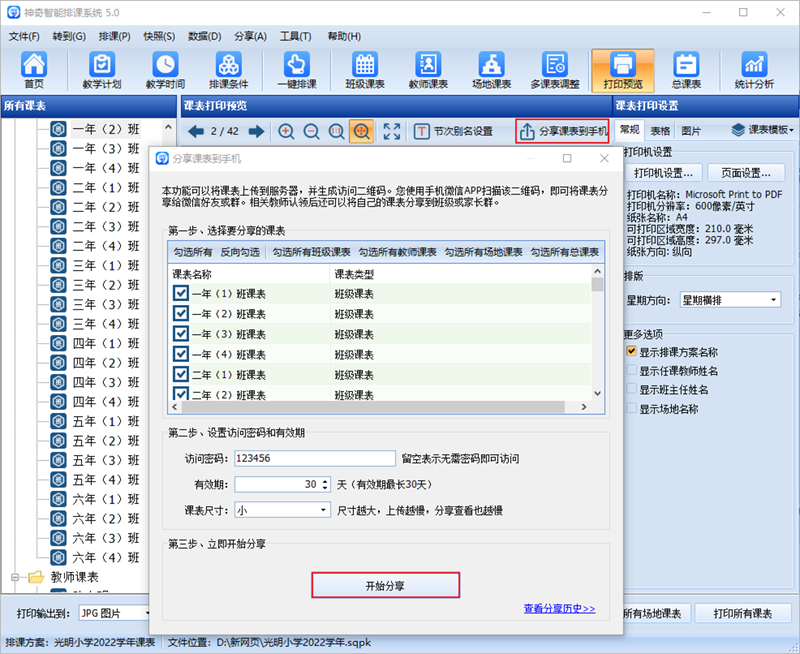This screenshot has width=800, height=654.
Task: Open the 教学计划 toolbar icon
Action: [102, 70]
